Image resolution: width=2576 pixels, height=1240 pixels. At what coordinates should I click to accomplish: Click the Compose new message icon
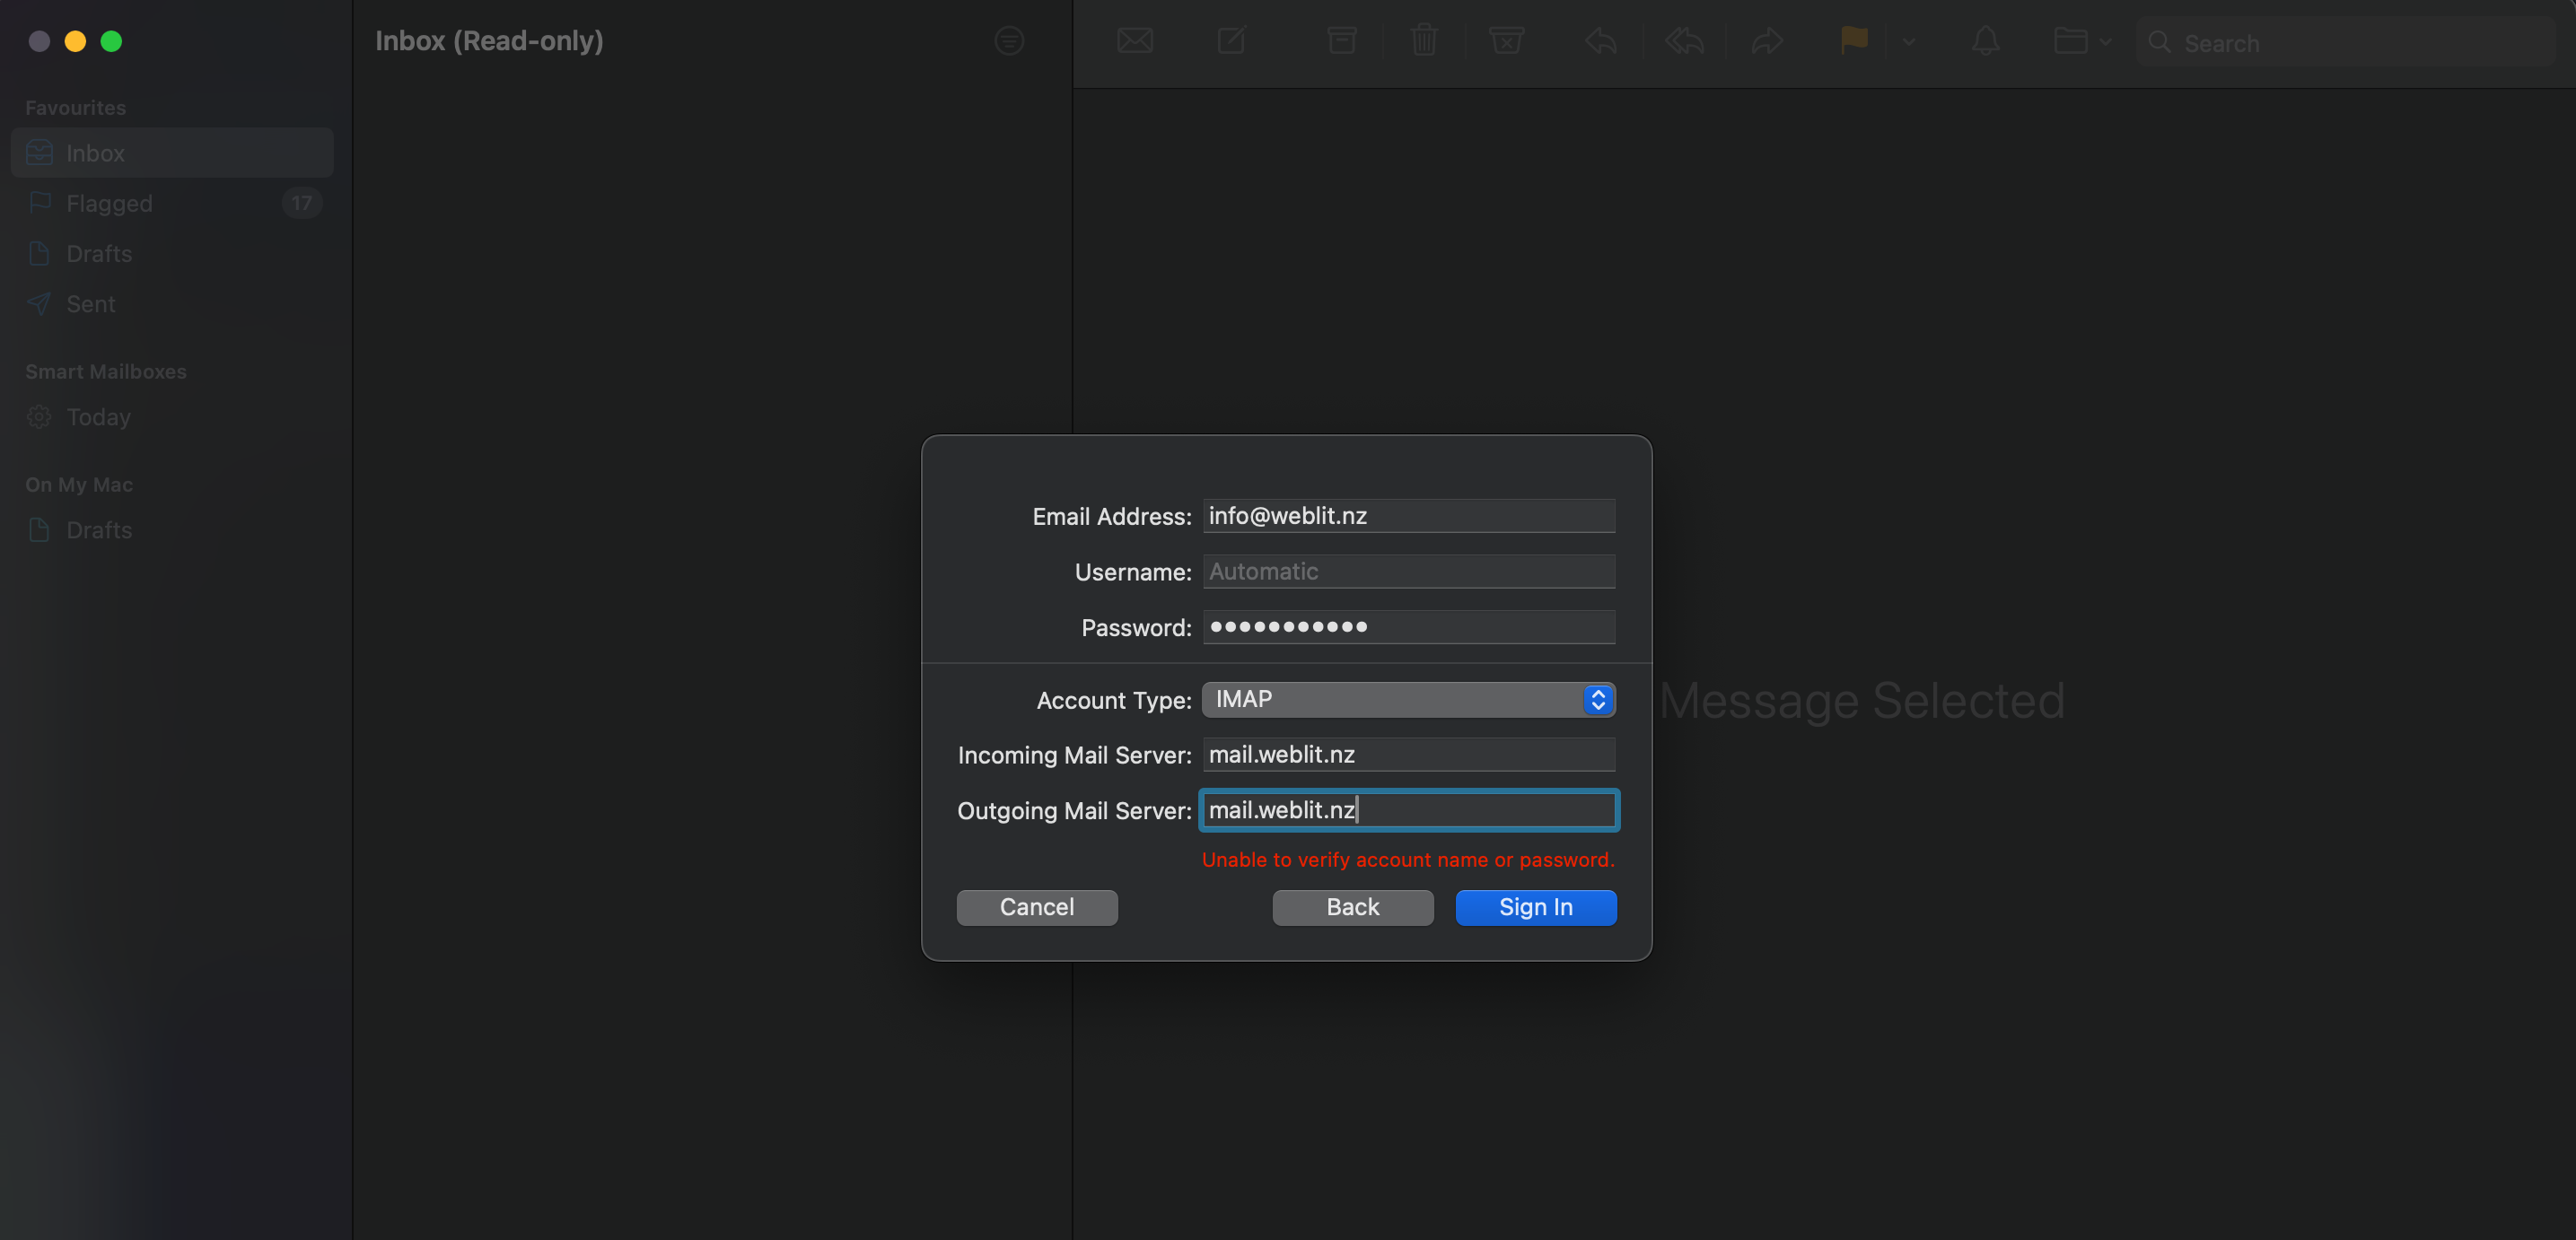click(x=1231, y=41)
